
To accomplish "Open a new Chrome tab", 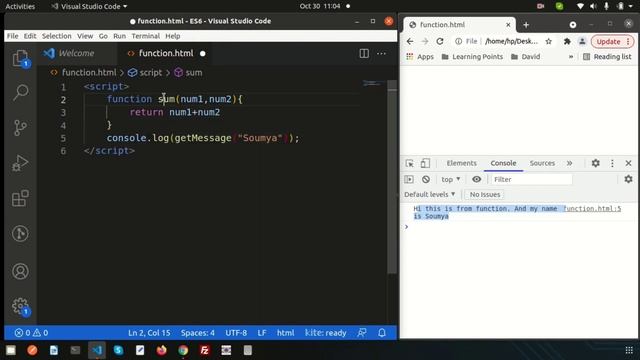I will point(526,25).
